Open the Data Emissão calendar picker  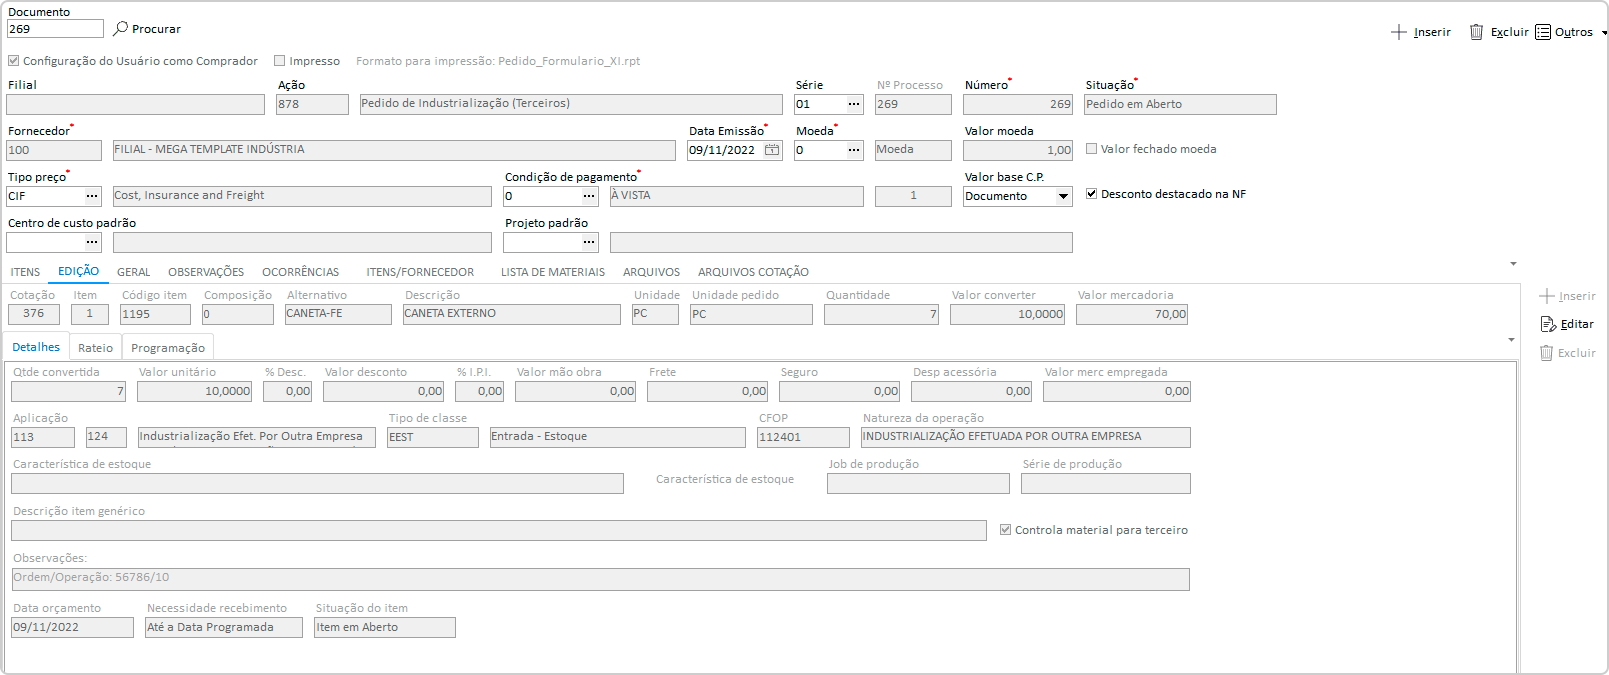pyautogui.click(x=772, y=150)
